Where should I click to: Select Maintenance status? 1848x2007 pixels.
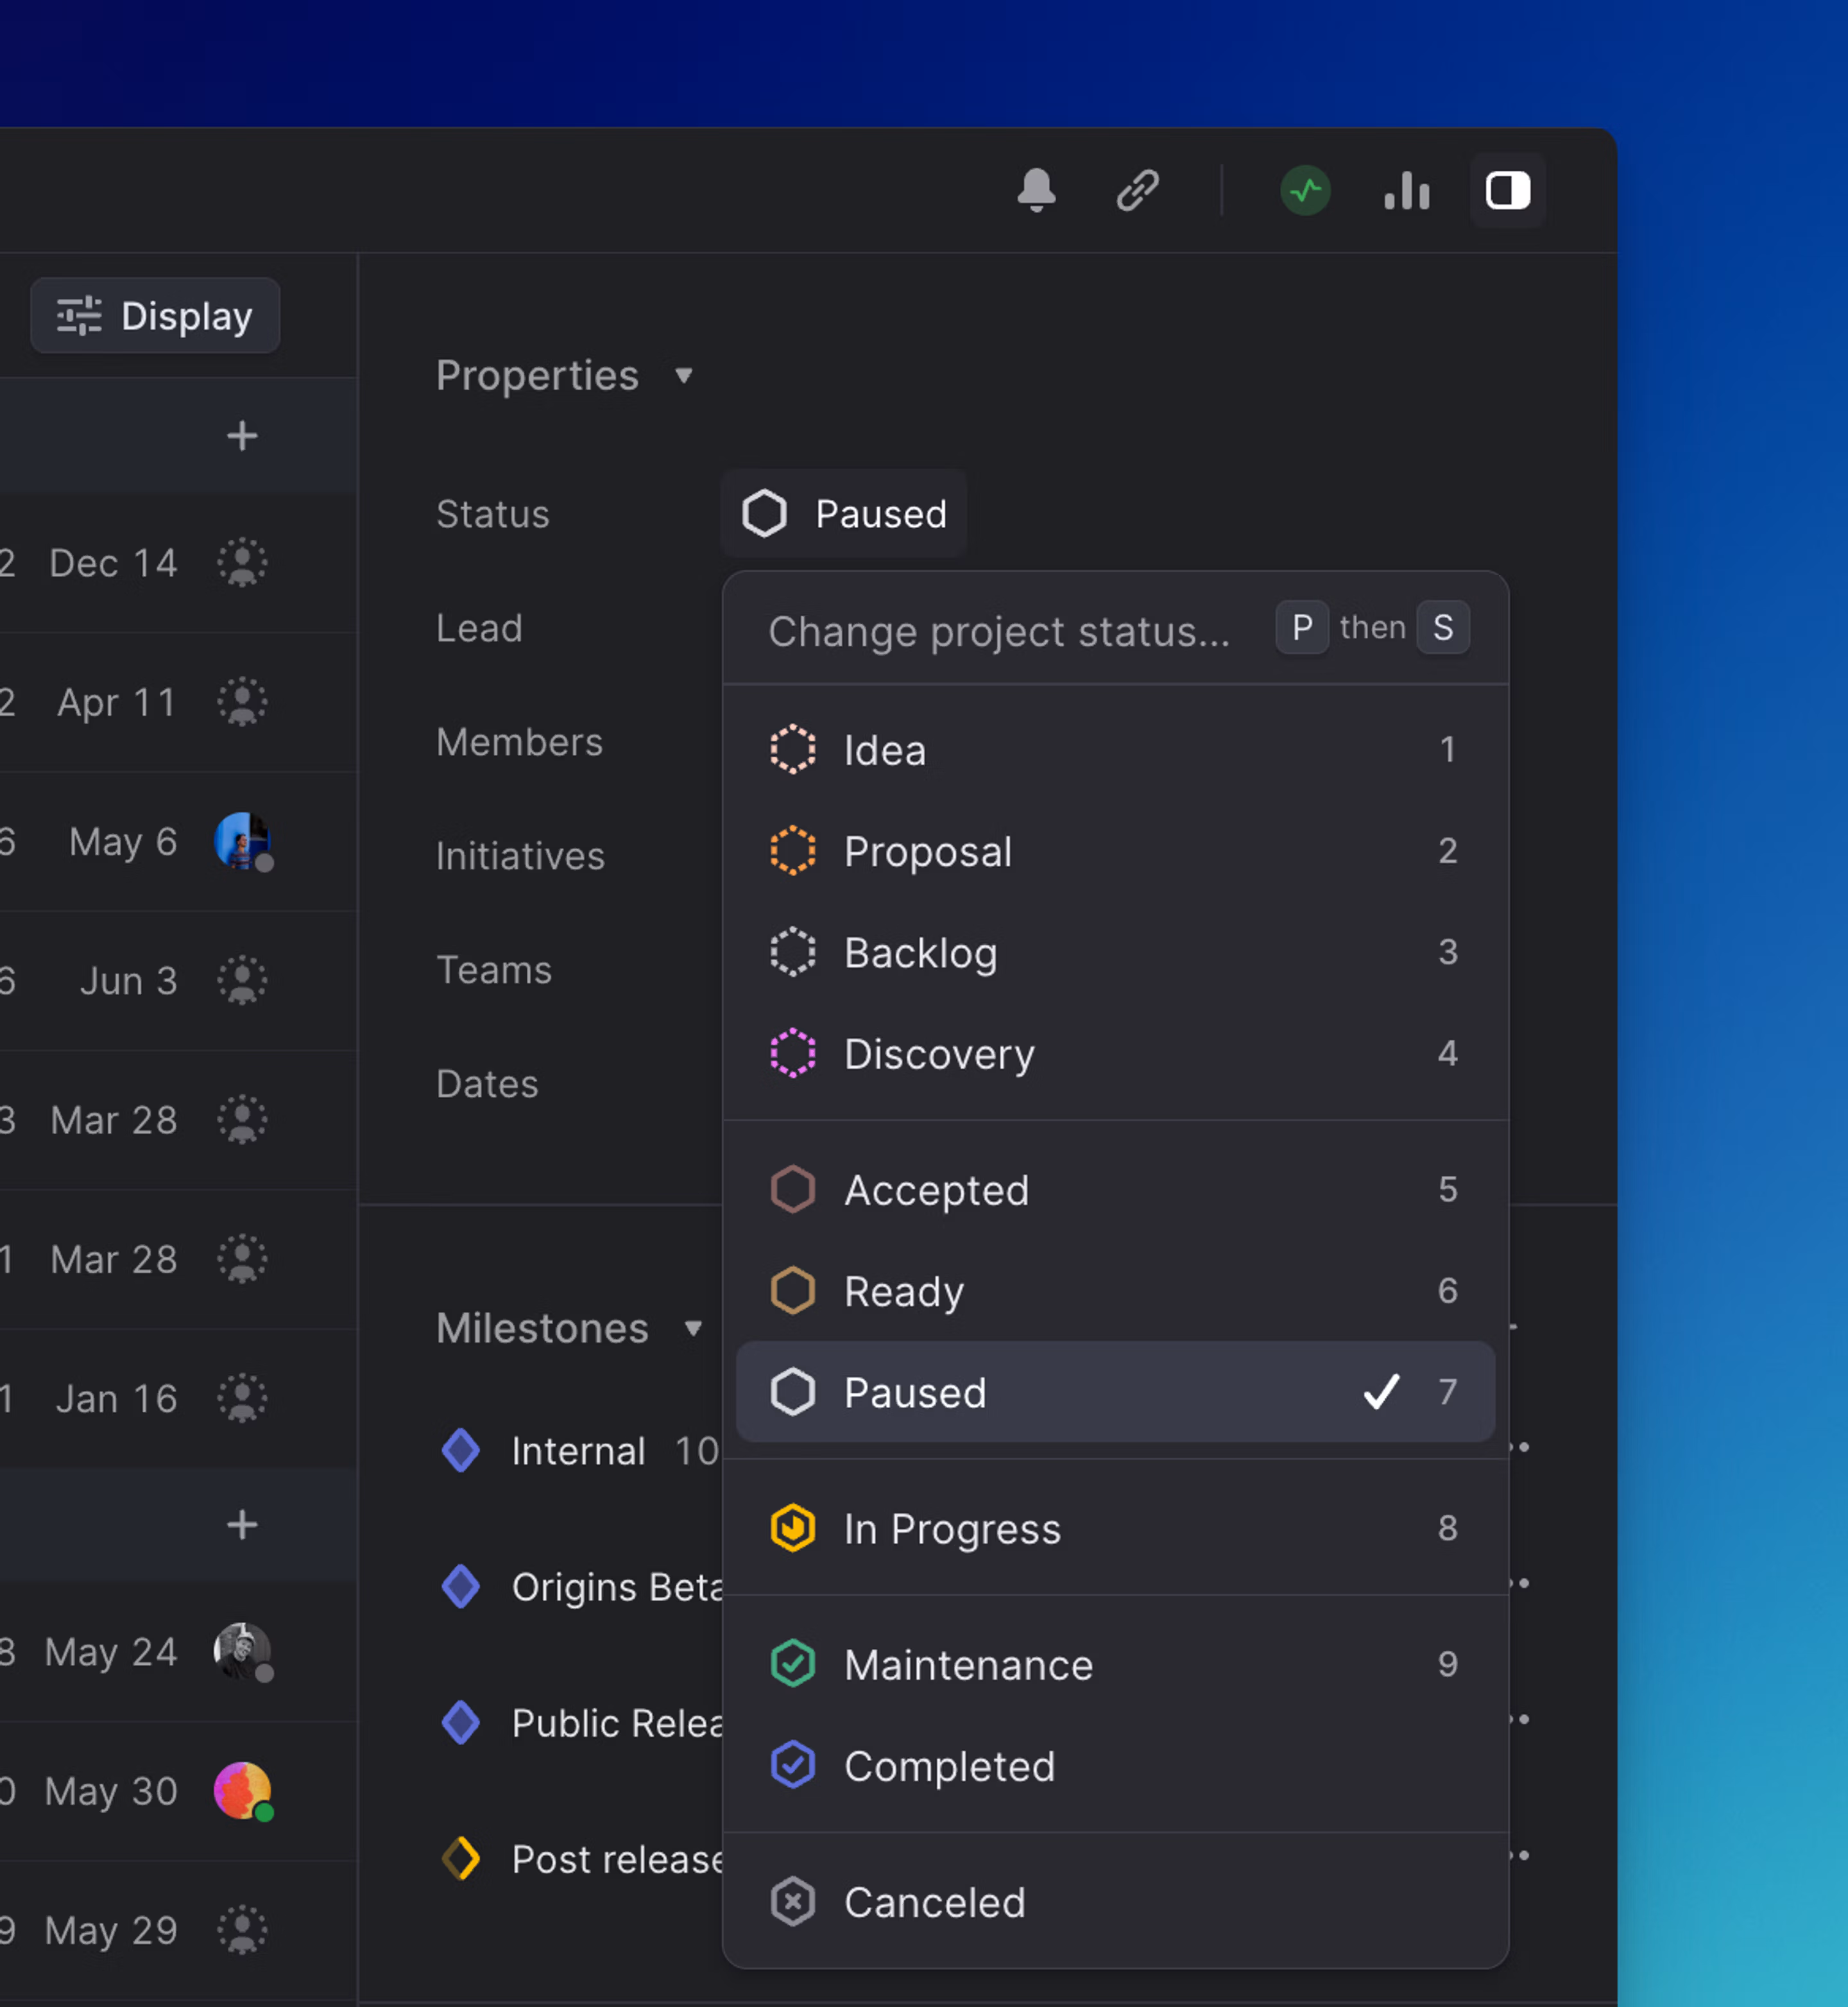[1115, 1664]
